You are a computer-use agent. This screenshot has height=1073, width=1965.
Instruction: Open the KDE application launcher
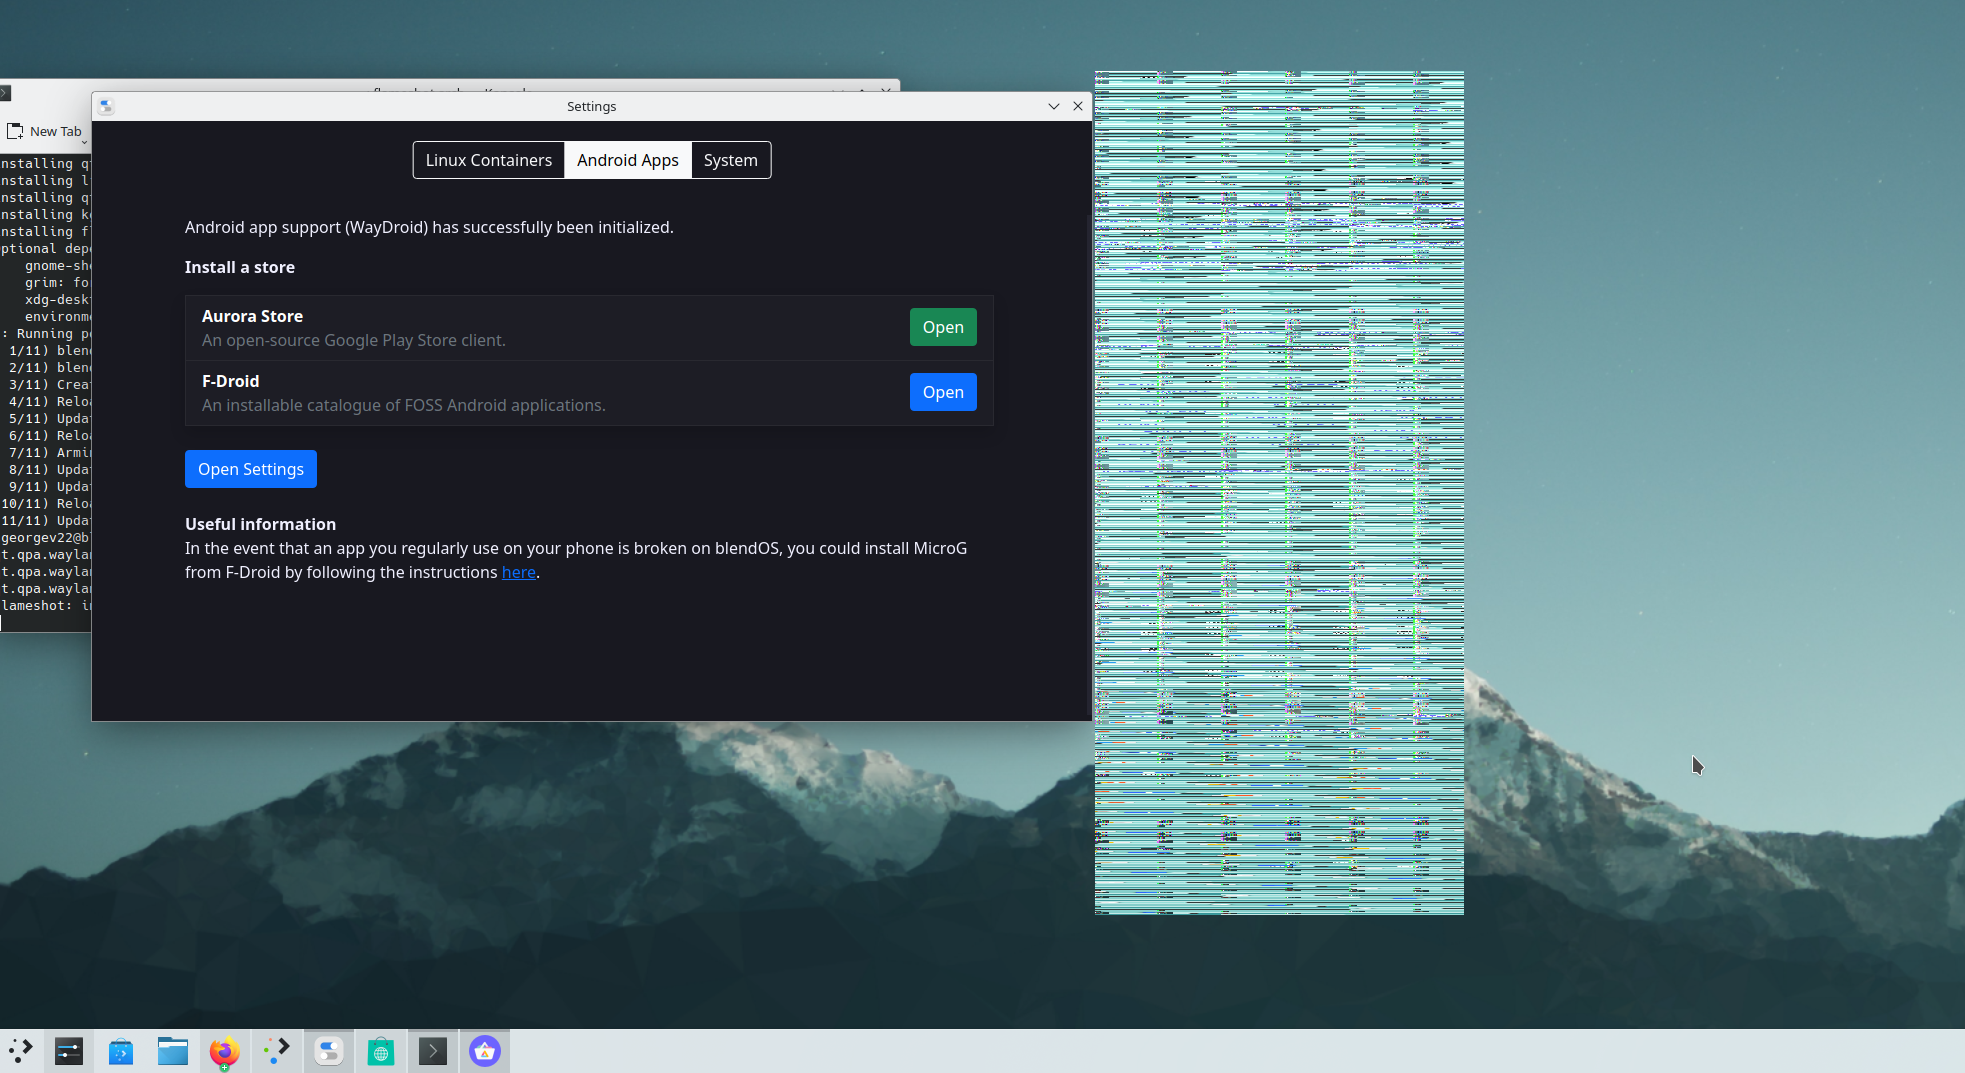click(21, 1051)
